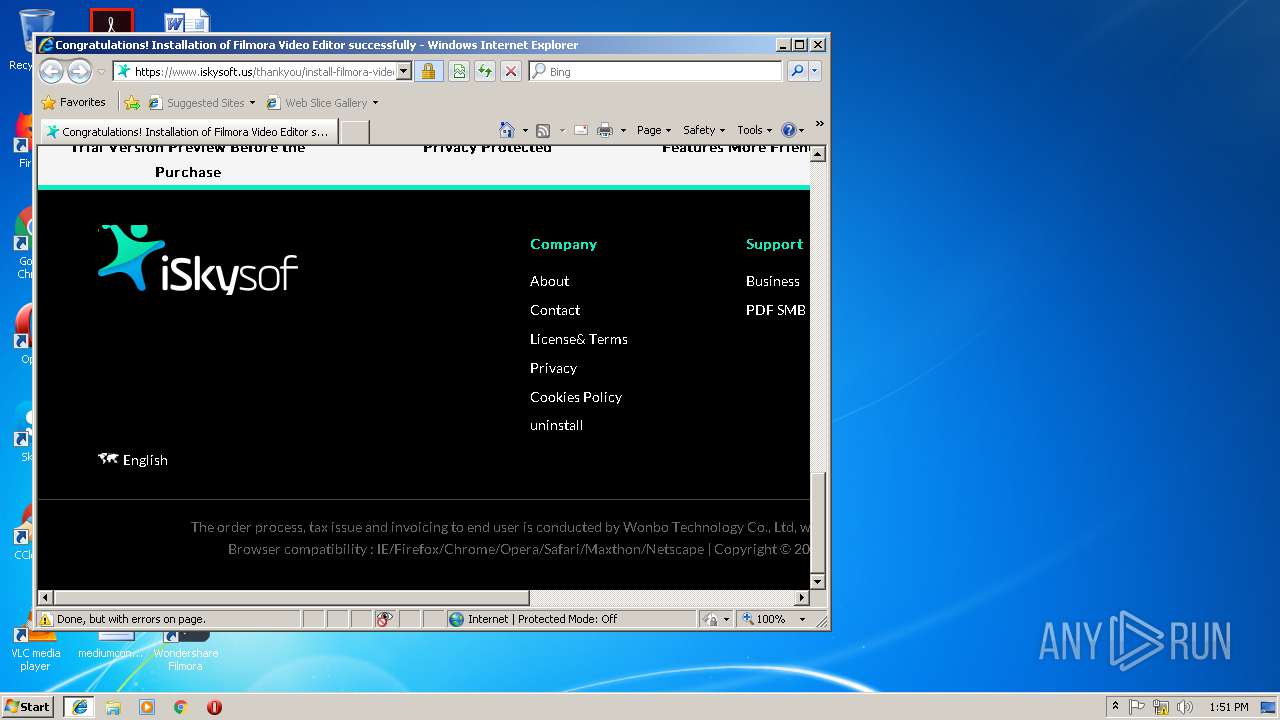Open the media player taskbar icon
Screen dimensions: 1280x720
click(147, 707)
